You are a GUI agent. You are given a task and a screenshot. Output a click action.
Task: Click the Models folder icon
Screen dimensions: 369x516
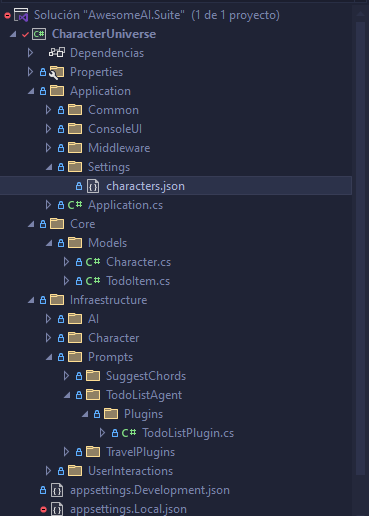coord(75,243)
